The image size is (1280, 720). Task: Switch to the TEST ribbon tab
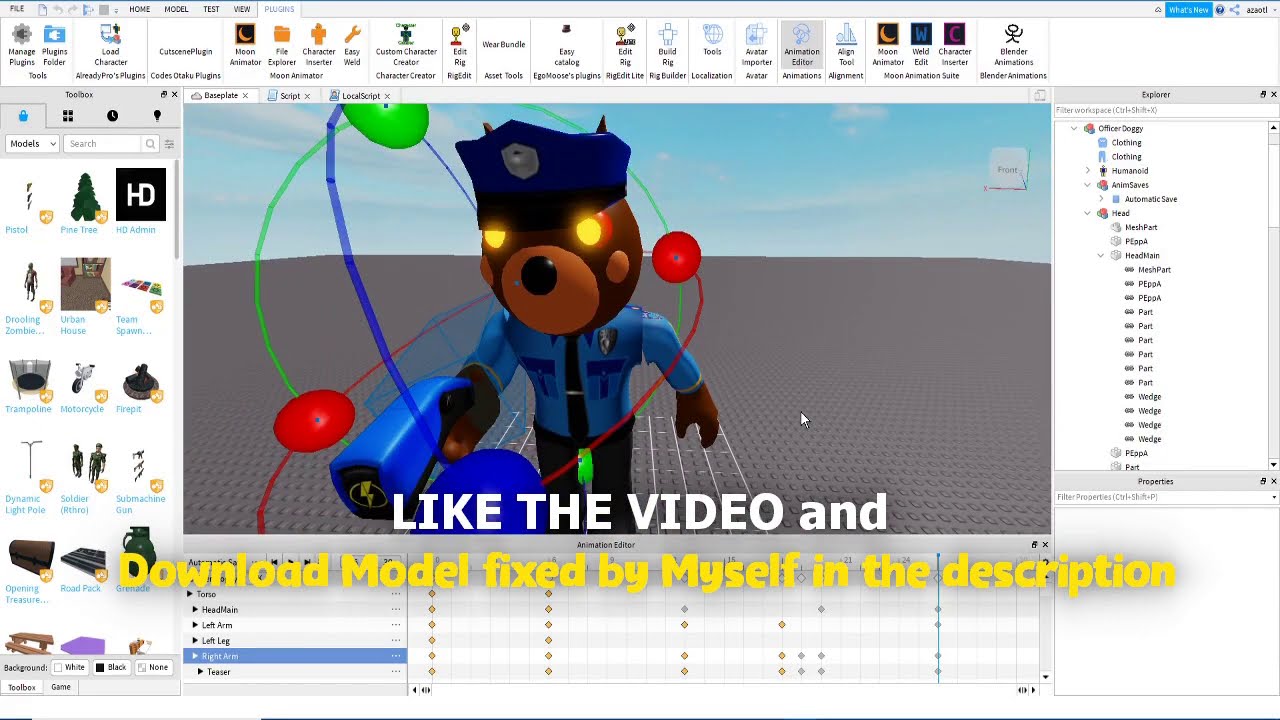click(x=211, y=9)
